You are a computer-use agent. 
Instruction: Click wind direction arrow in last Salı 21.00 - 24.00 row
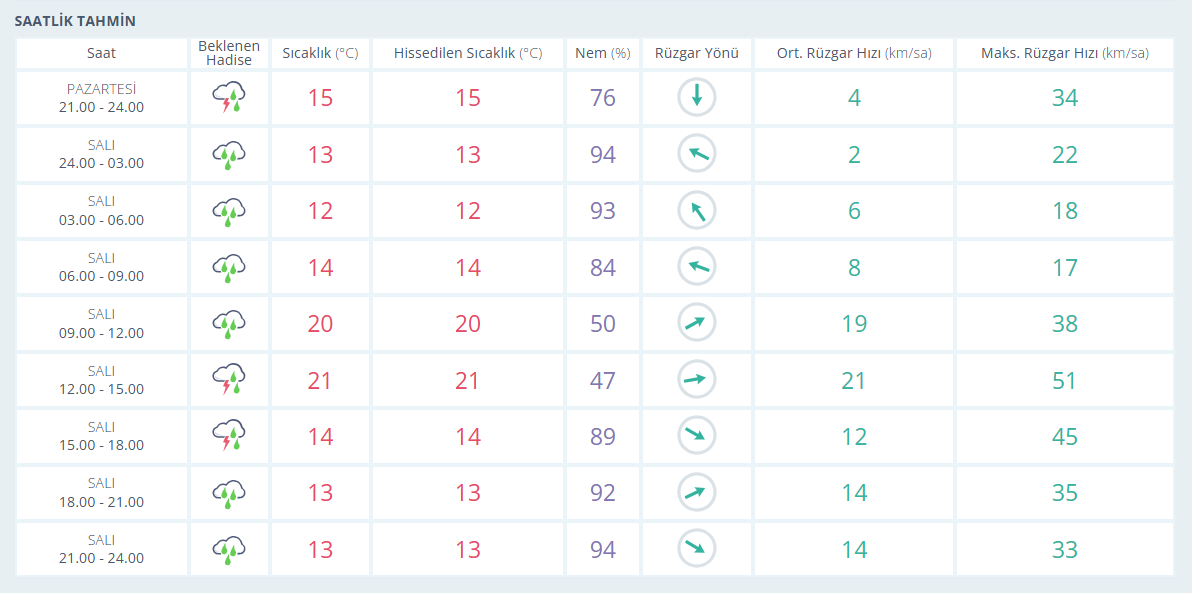(697, 549)
